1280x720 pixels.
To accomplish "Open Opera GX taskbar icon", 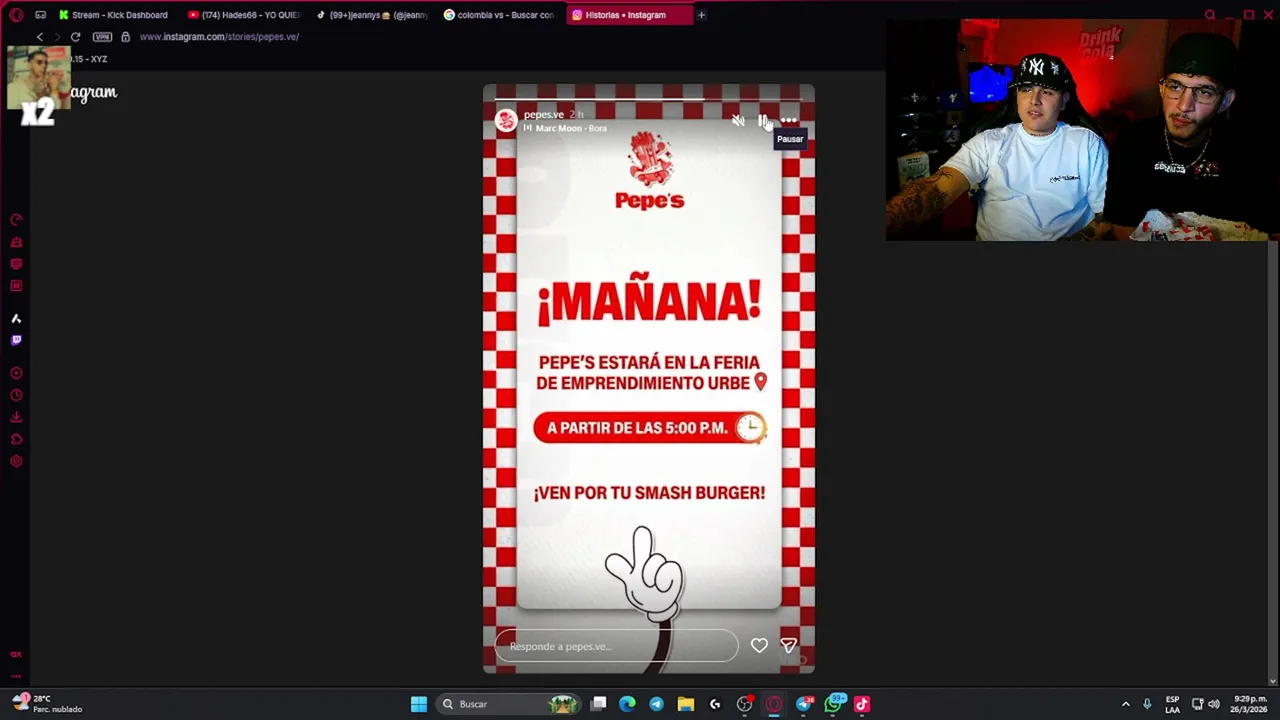I will point(774,704).
